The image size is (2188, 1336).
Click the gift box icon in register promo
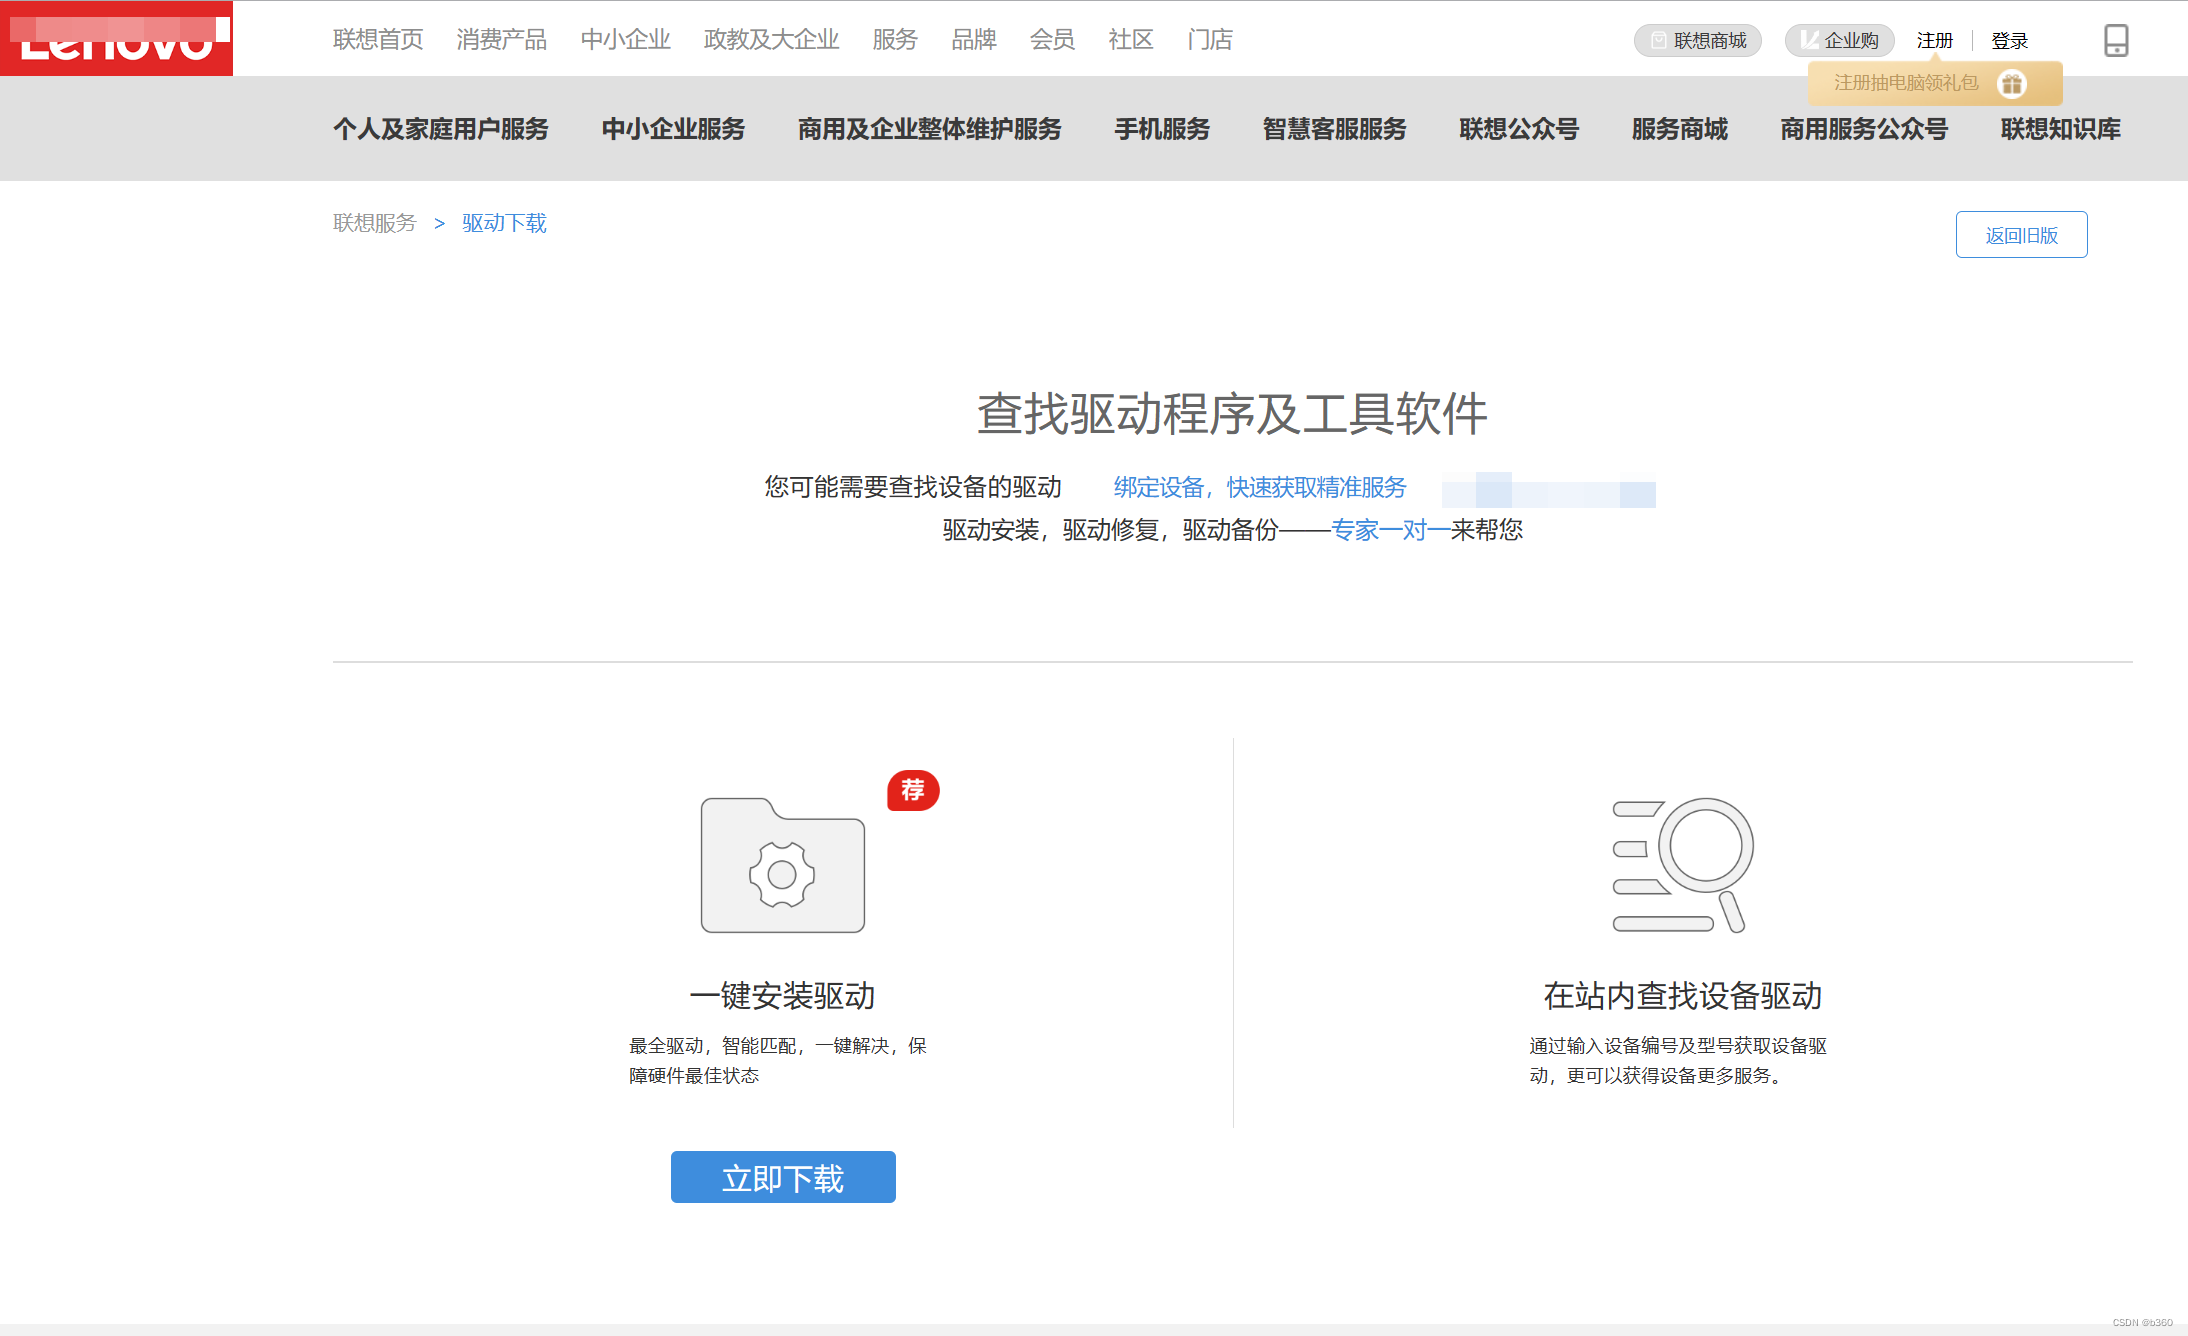pyautogui.click(x=2011, y=84)
